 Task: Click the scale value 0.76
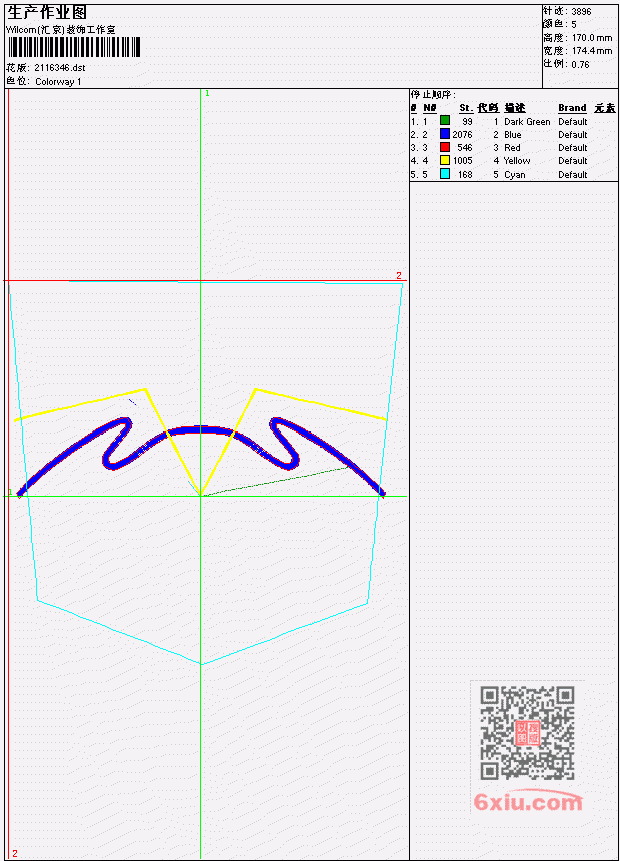click(580, 65)
